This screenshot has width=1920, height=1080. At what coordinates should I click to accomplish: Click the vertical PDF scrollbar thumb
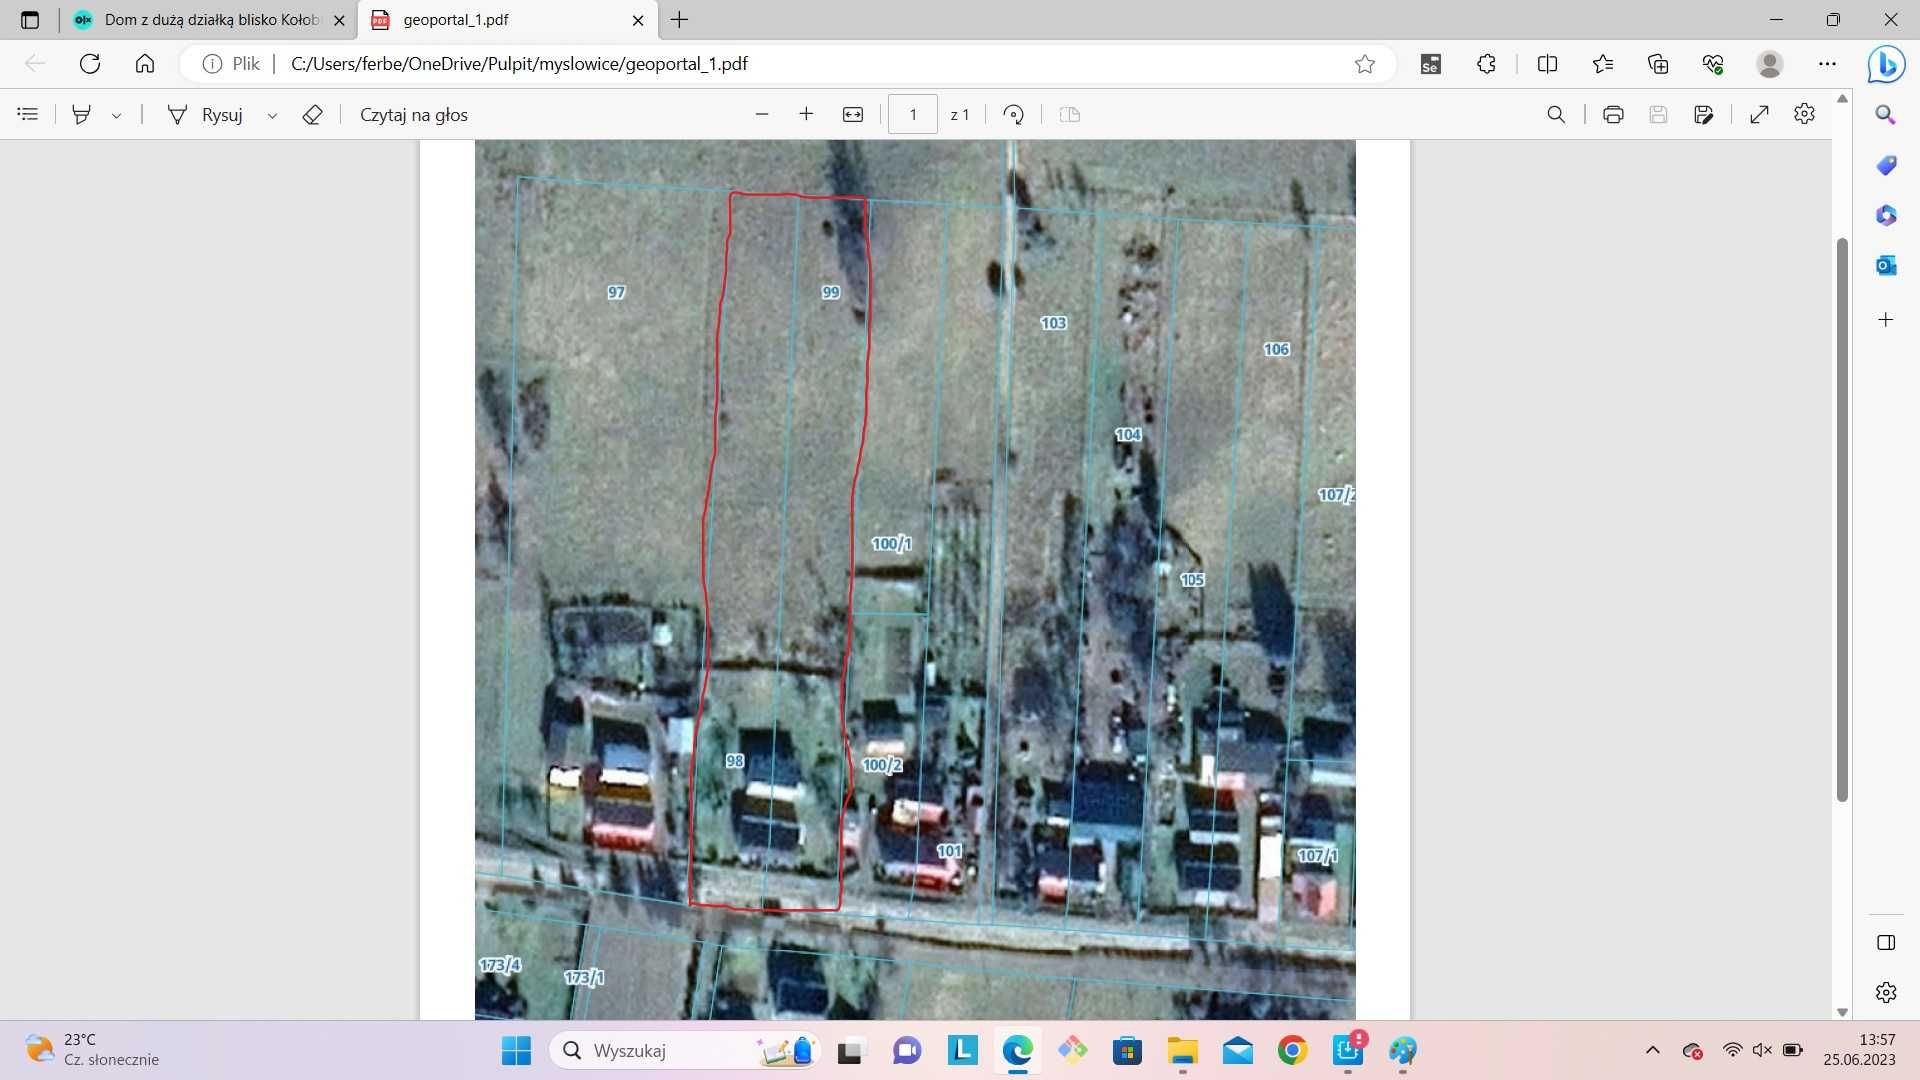pos(1842,520)
